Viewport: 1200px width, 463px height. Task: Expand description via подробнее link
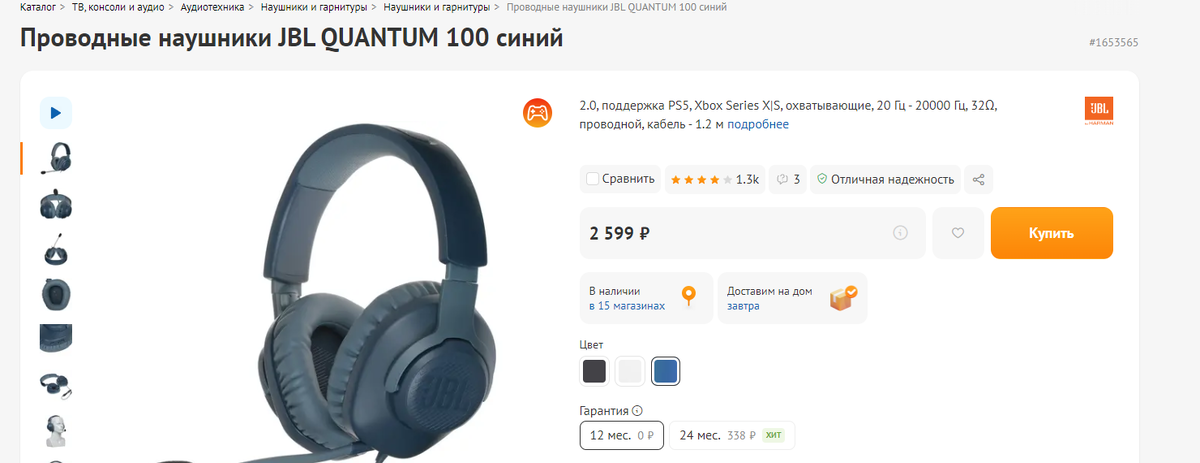pos(758,124)
